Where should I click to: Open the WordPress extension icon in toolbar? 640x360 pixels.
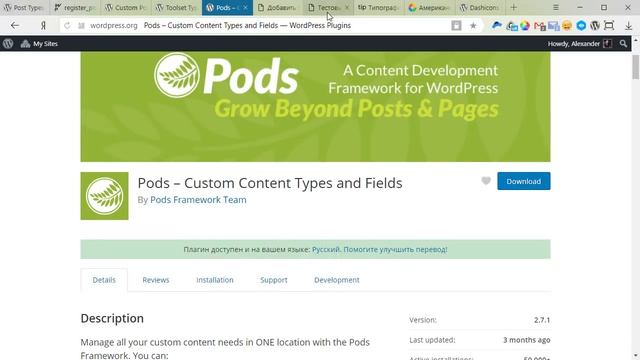[595, 25]
